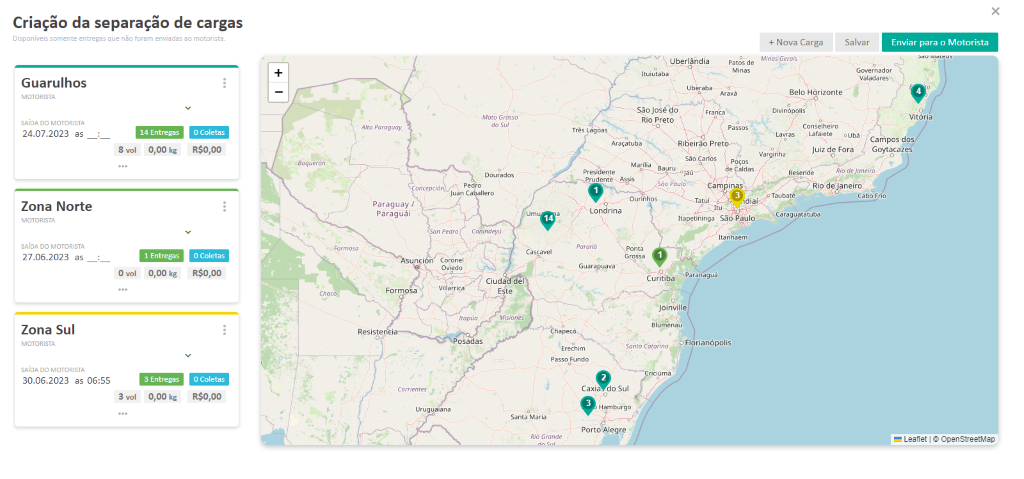Expand the Zona Sul motorista dropdown
Screen dimensions: 1024x479
[x=187, y=354]
